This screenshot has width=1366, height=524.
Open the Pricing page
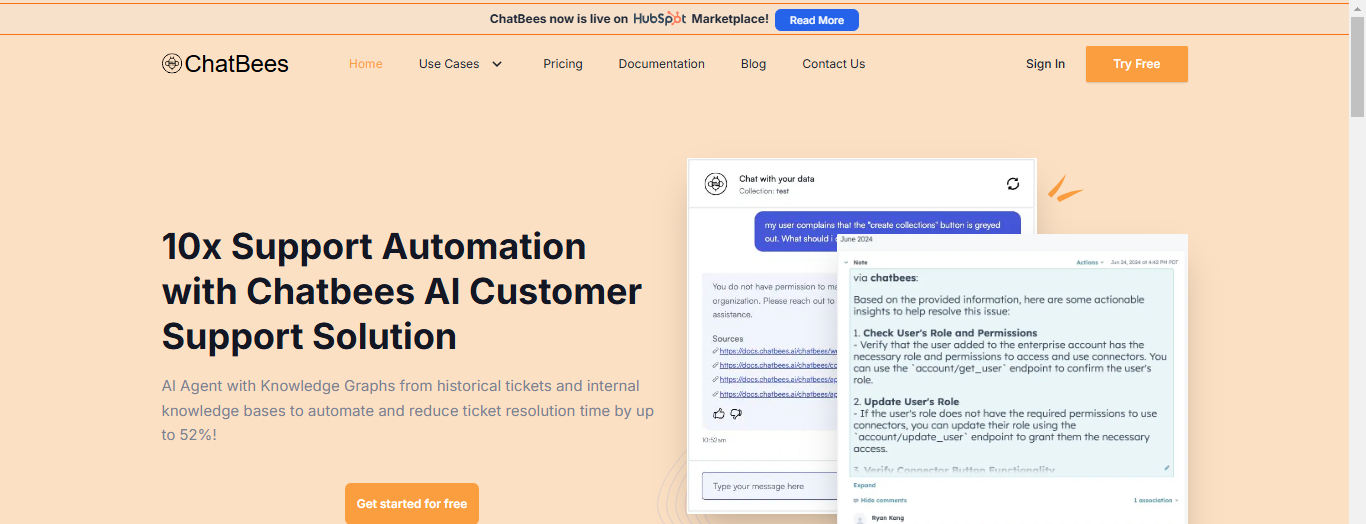(x=563, y=64)
